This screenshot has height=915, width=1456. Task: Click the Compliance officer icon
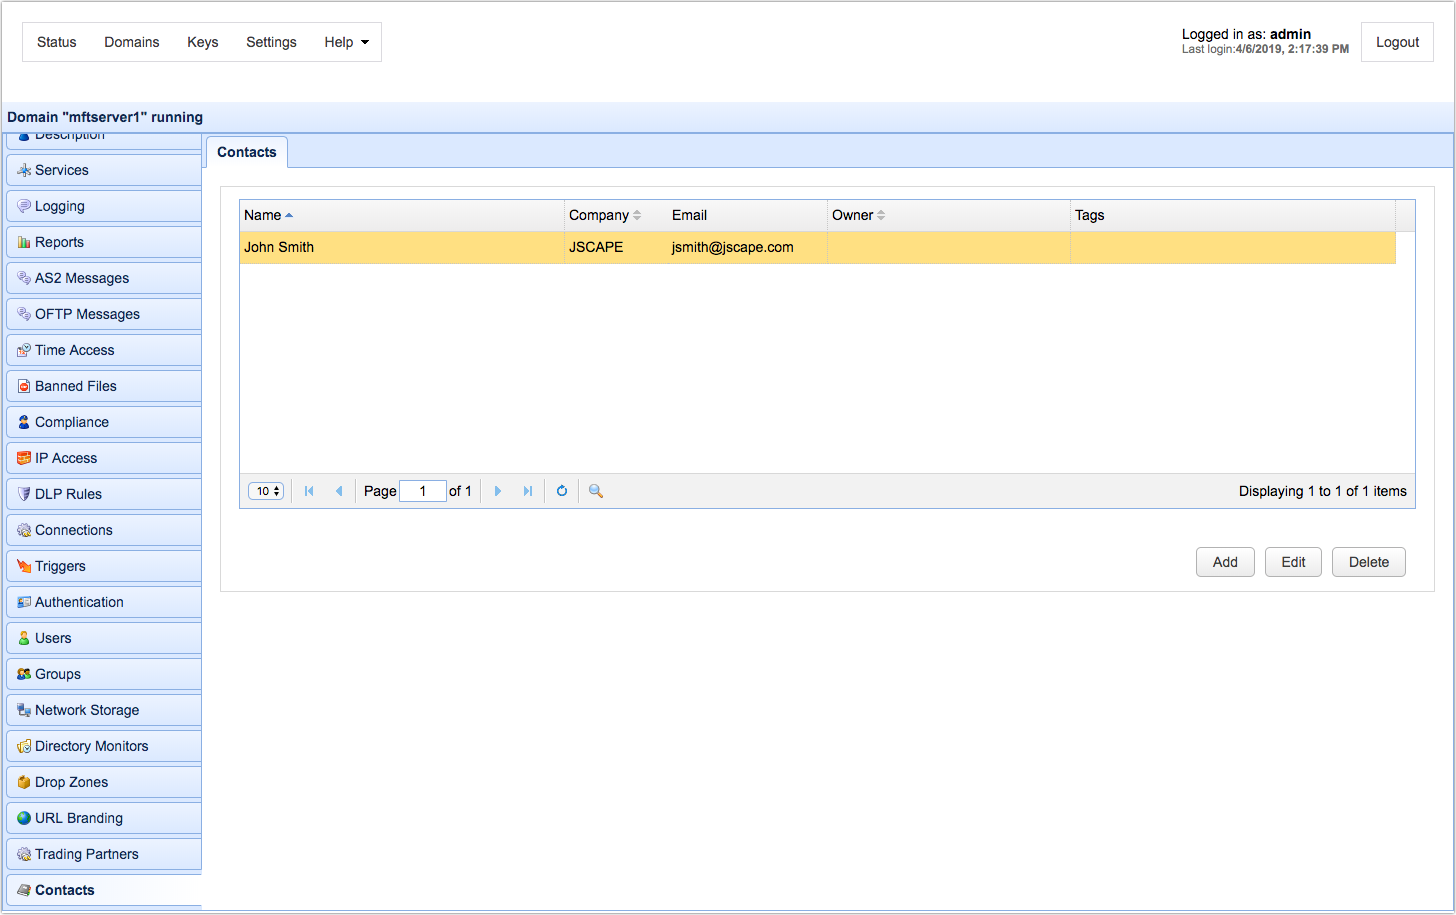click(x=24, y=422)
